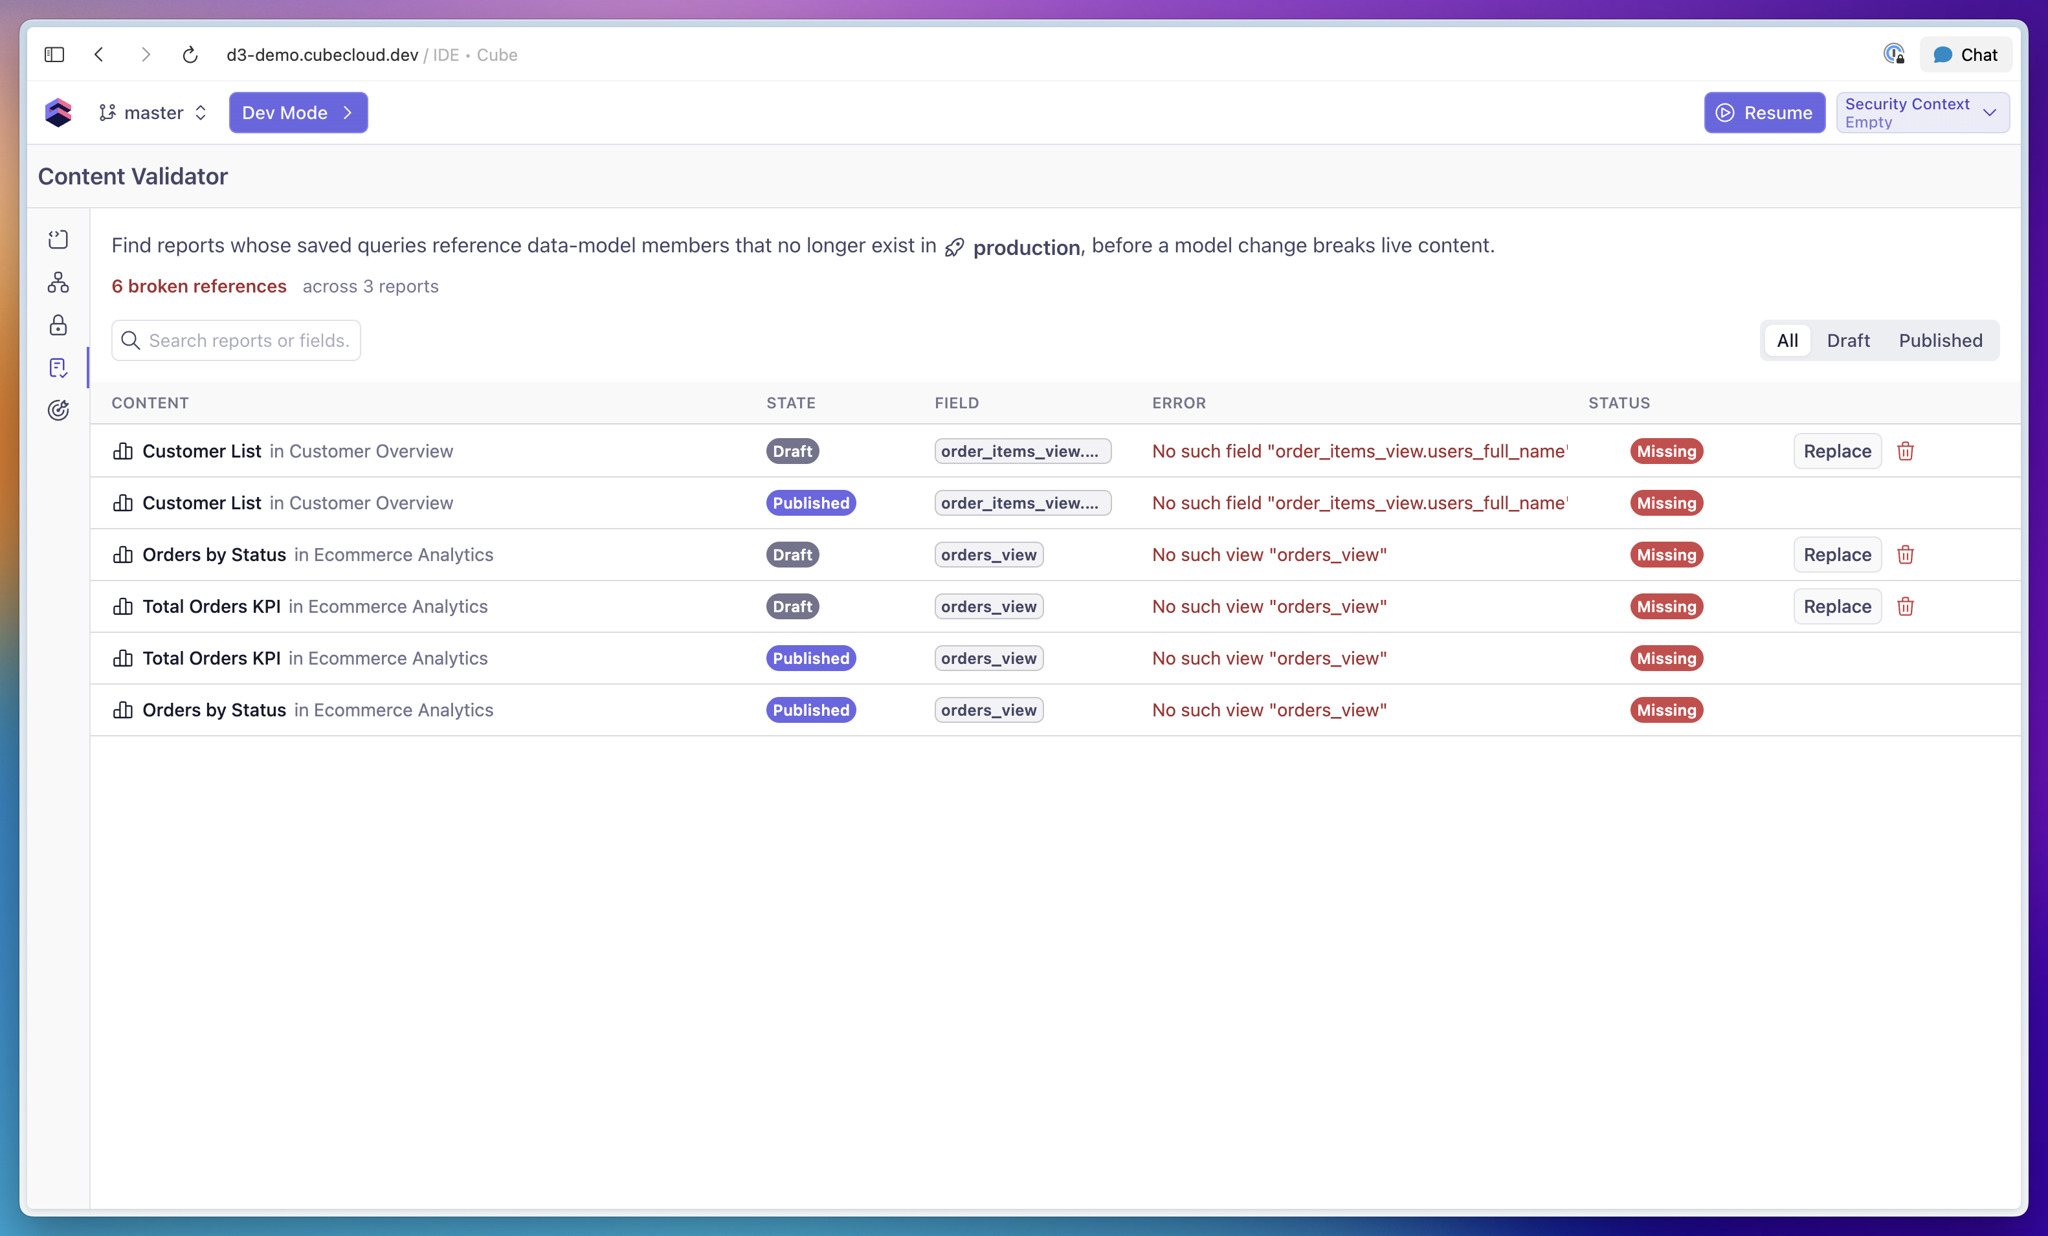
Task: Select the All filter tab
Action: pyautogui.click(x=1787, y=340)
